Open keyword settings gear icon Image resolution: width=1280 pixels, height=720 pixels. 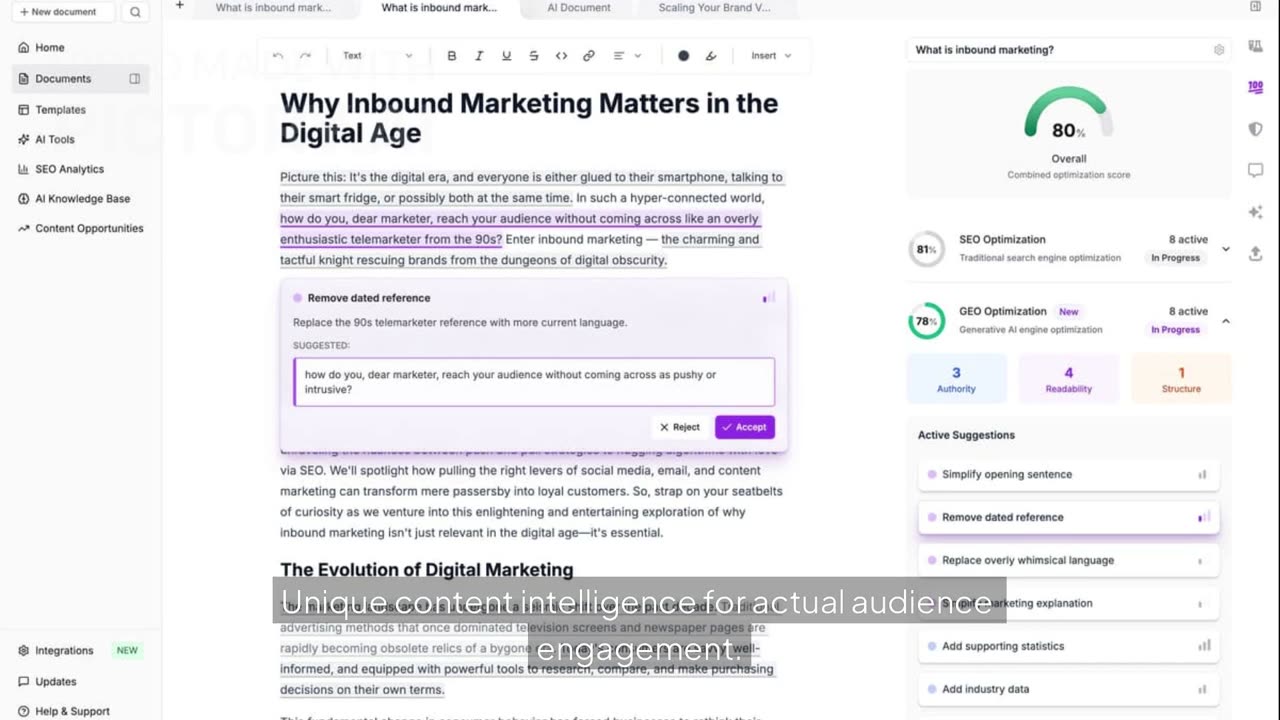1219,50
